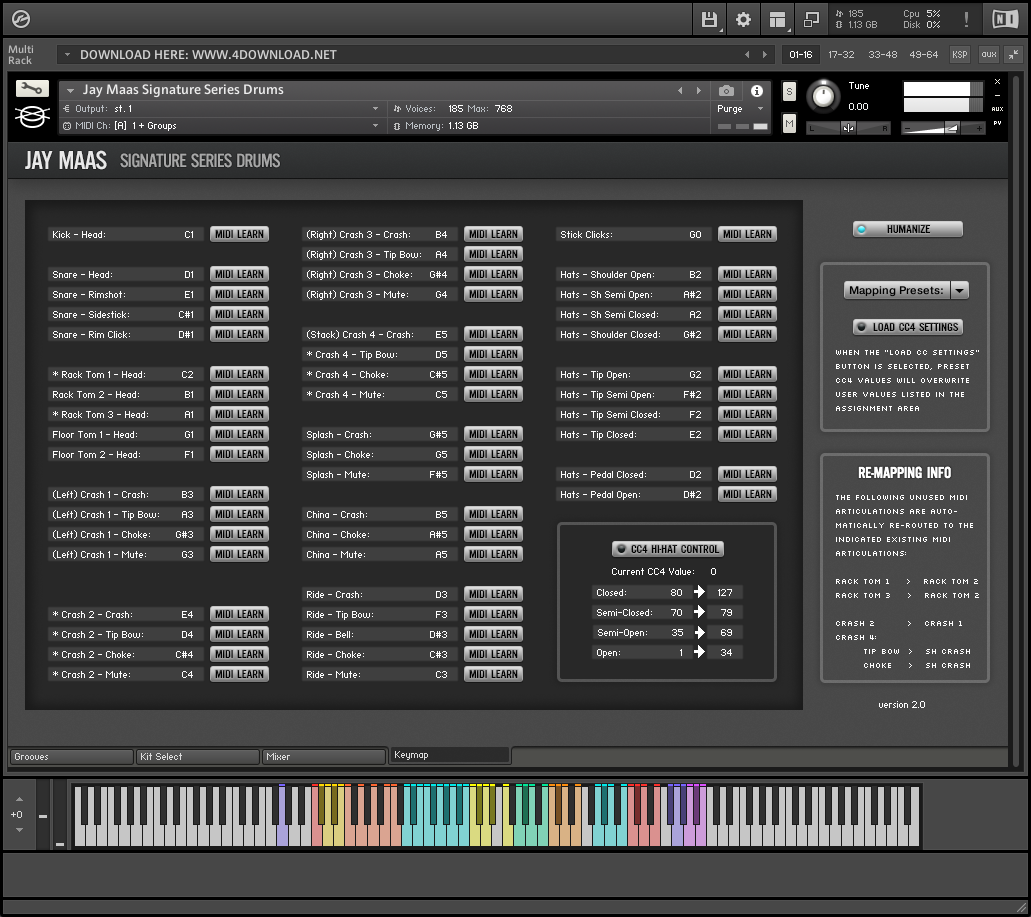Image resolution: width=1031 pixels, height=917 pixels.
Task: Click MIDI LEARN for Stick Clicks
Action: point(747,234)
